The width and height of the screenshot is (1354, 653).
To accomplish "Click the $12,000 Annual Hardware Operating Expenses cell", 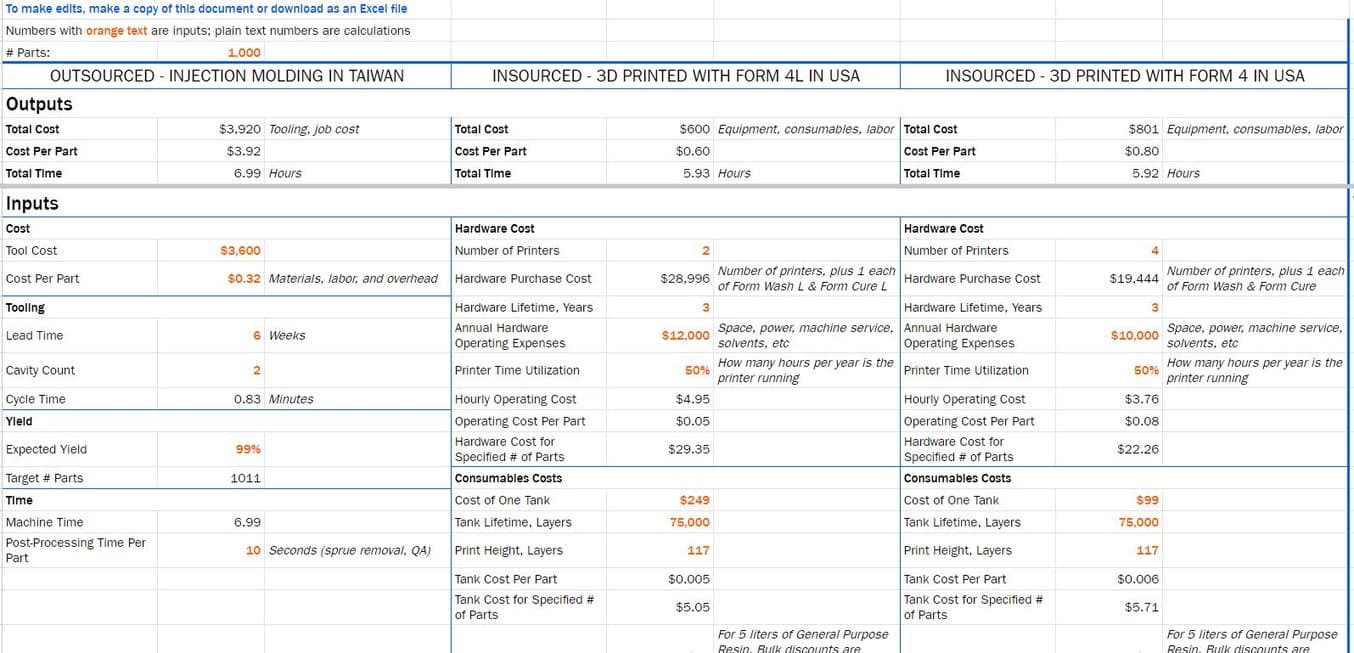I will tap(685, 336).
